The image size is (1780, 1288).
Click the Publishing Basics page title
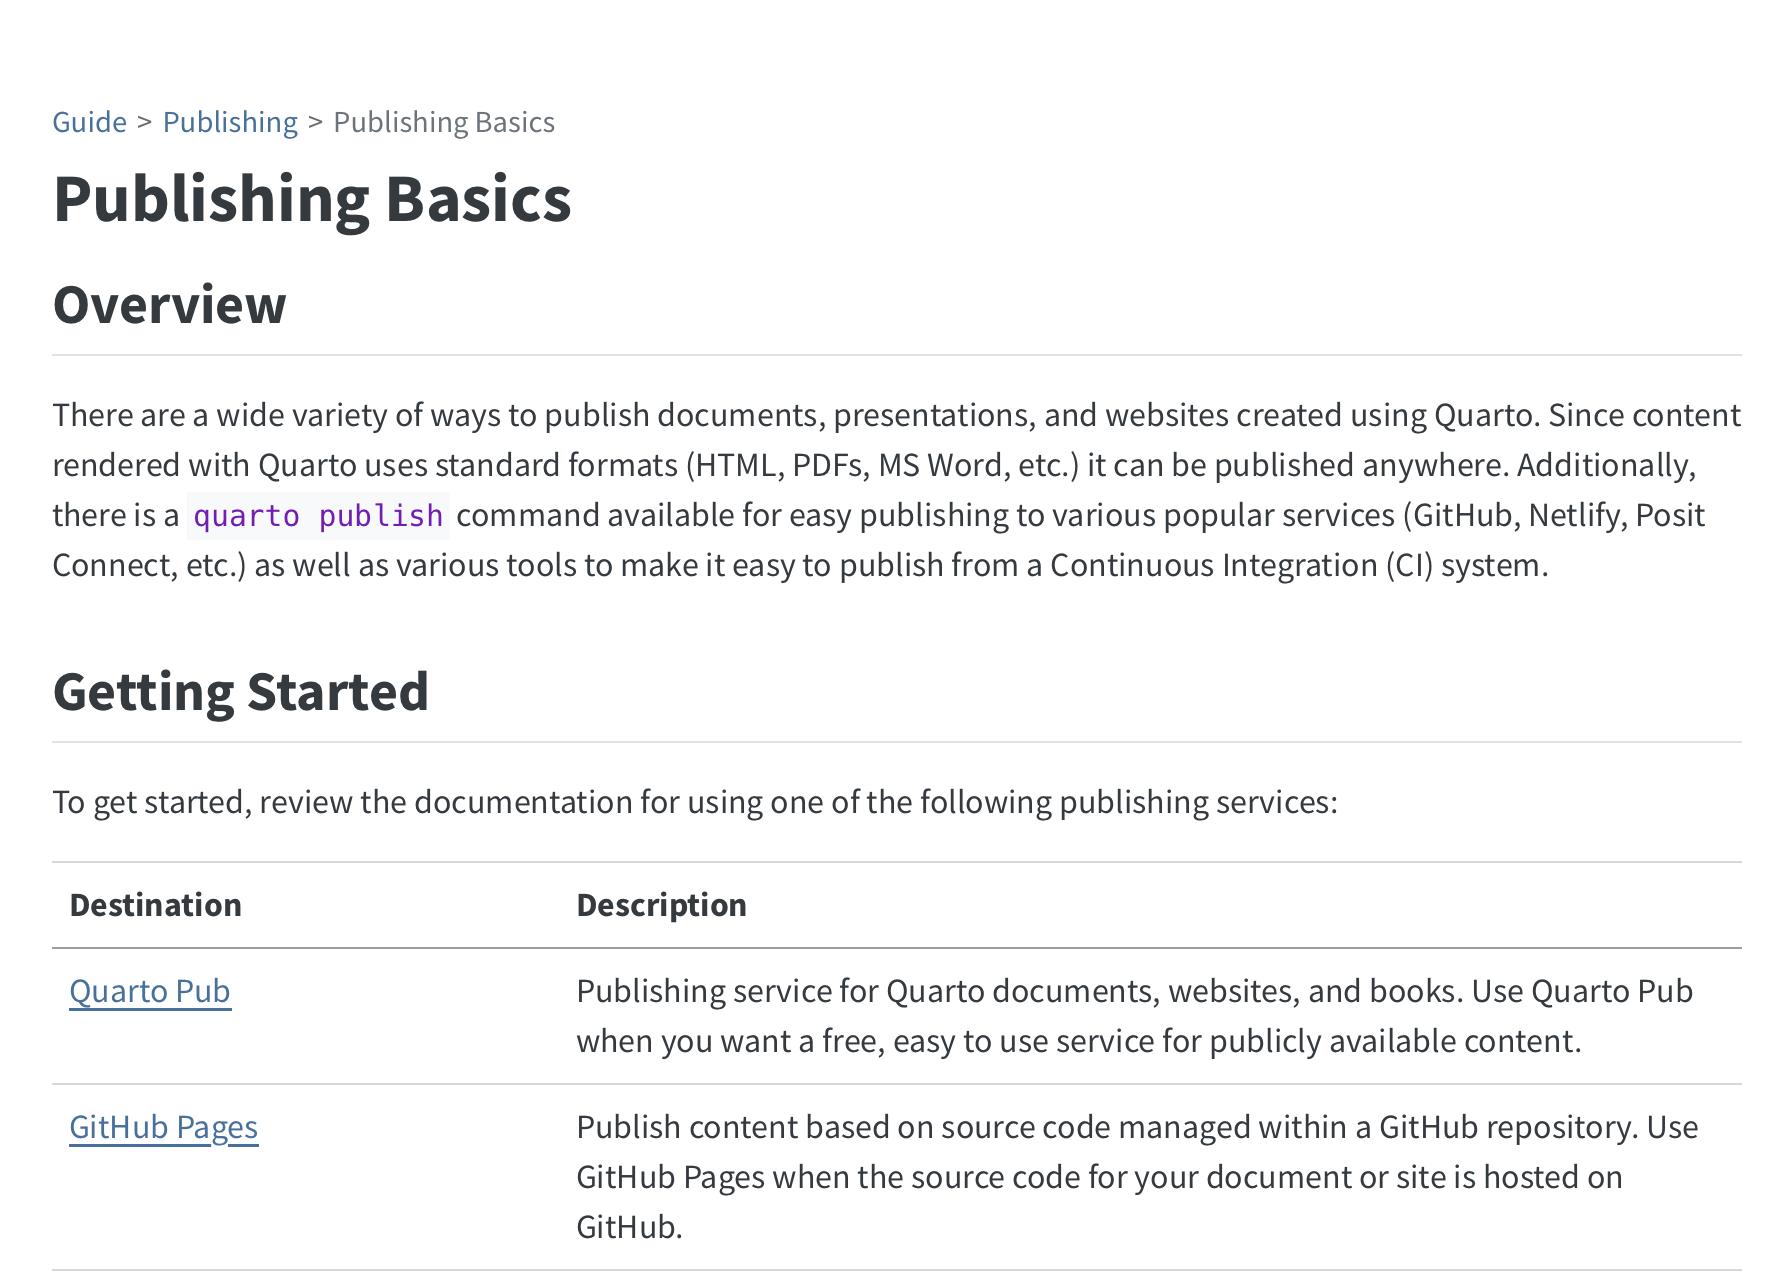pos(312,199)
